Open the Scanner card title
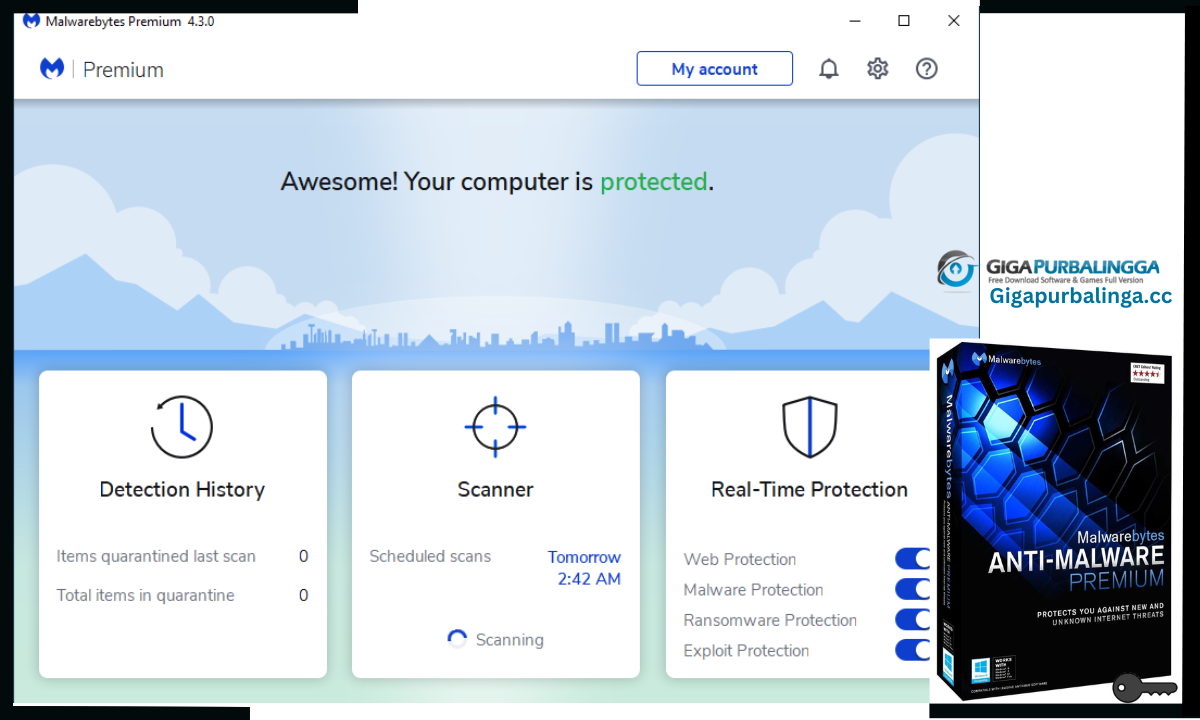This screenshot has width=1200, height=720. 495,490
